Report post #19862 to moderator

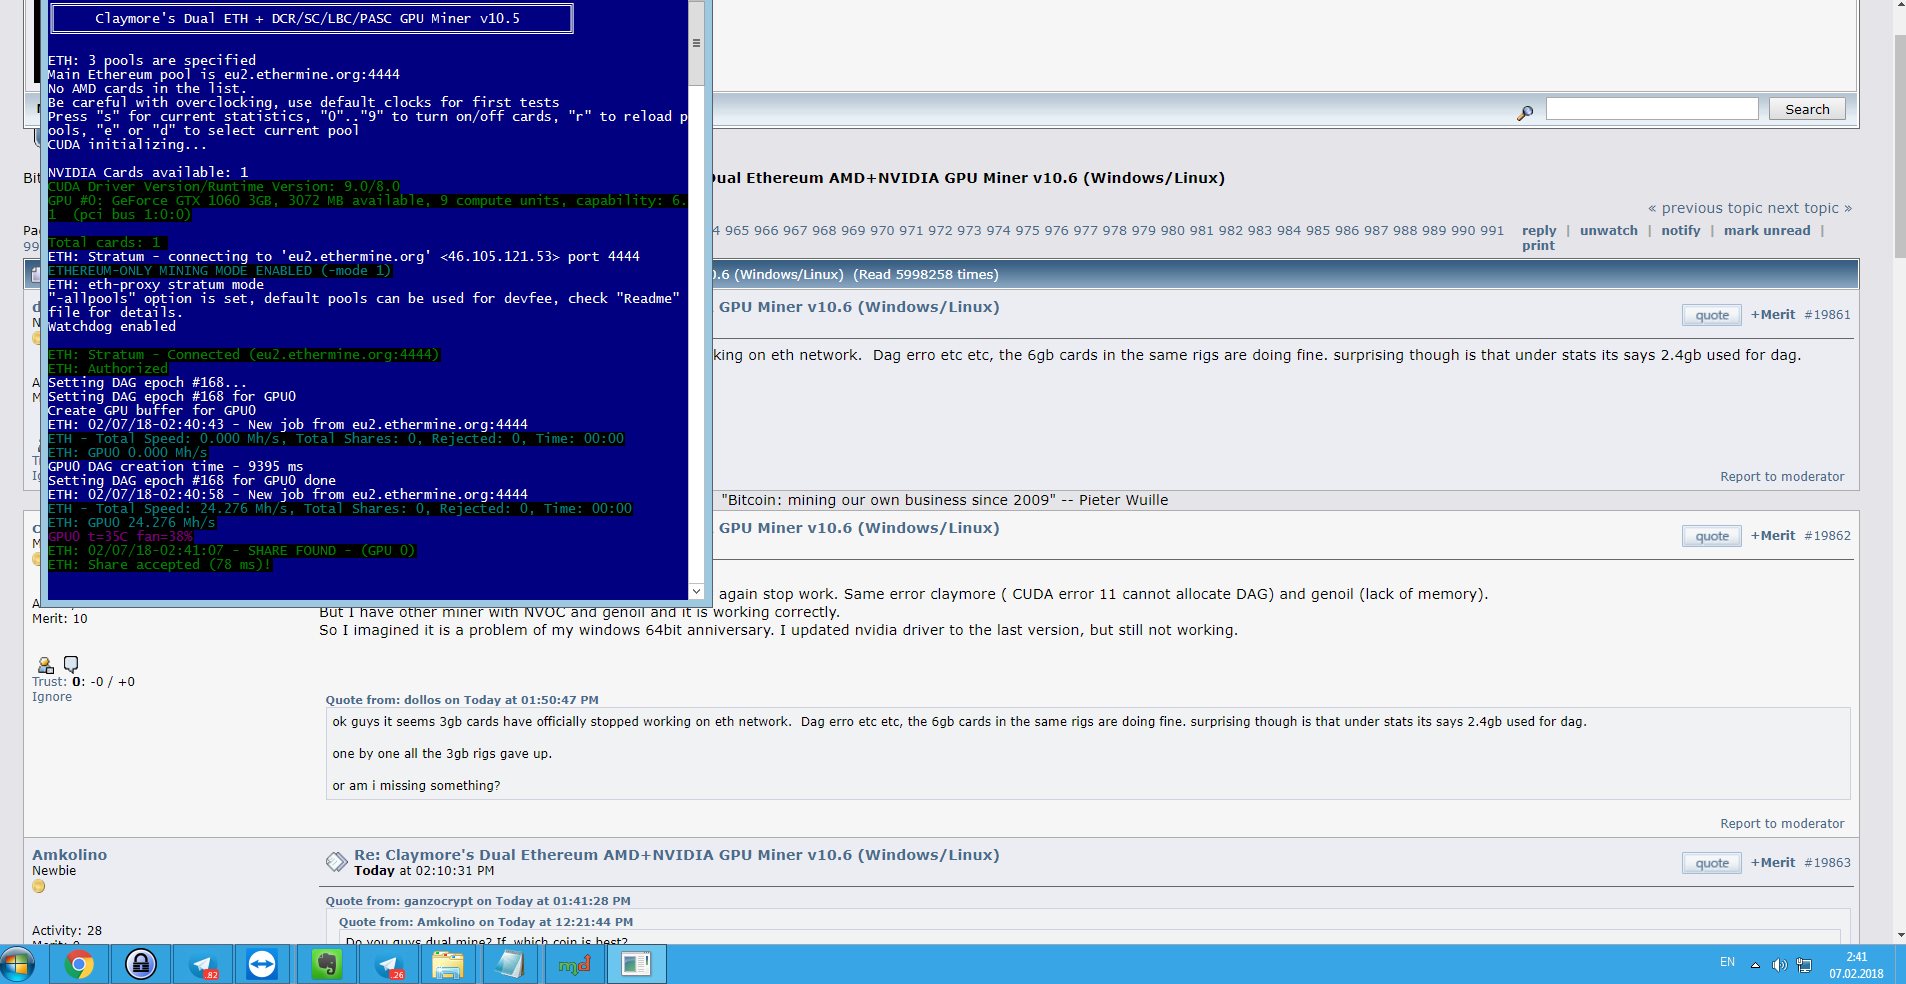[1782, 823]
